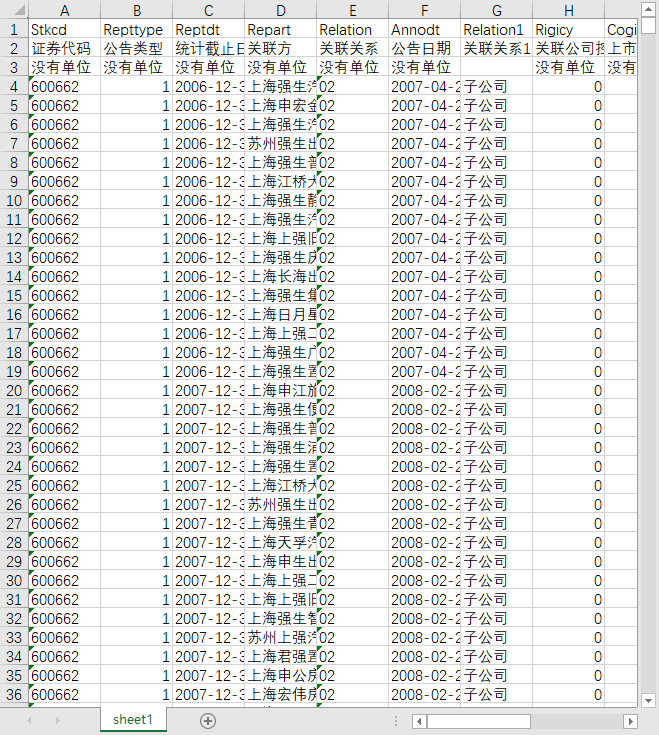Click the Relation1 cell

coord(496,30)
